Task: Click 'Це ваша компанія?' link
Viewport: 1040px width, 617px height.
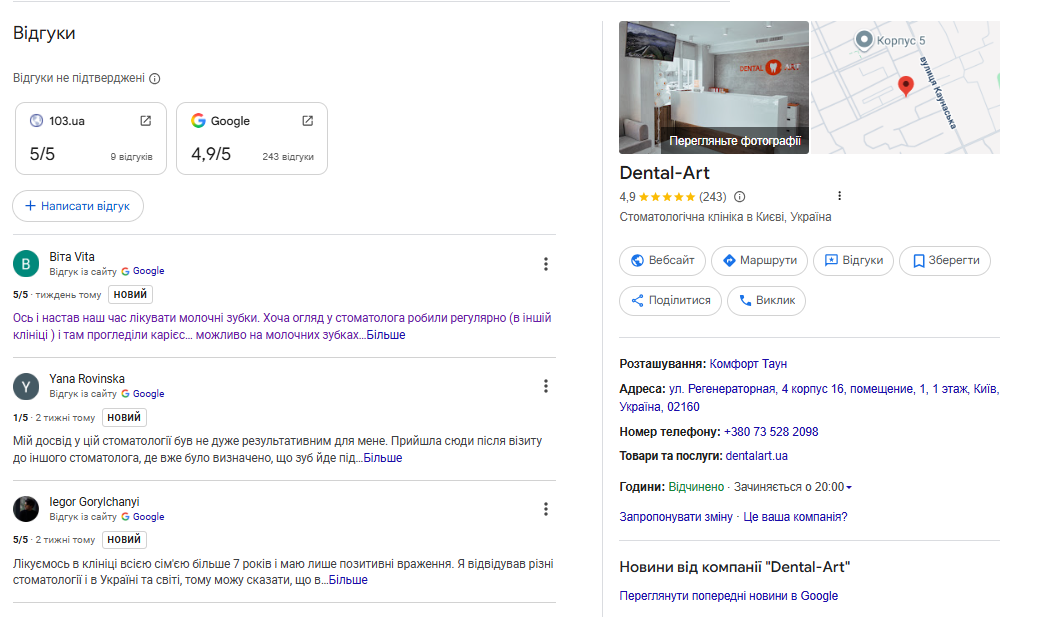Action: click(x=795, y=517)
